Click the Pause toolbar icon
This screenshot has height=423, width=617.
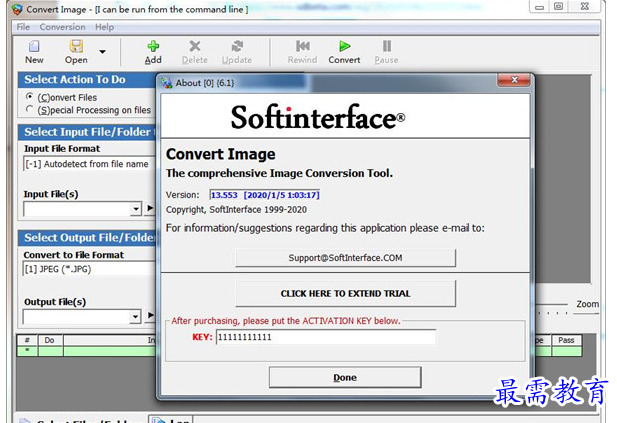[386, 46]
